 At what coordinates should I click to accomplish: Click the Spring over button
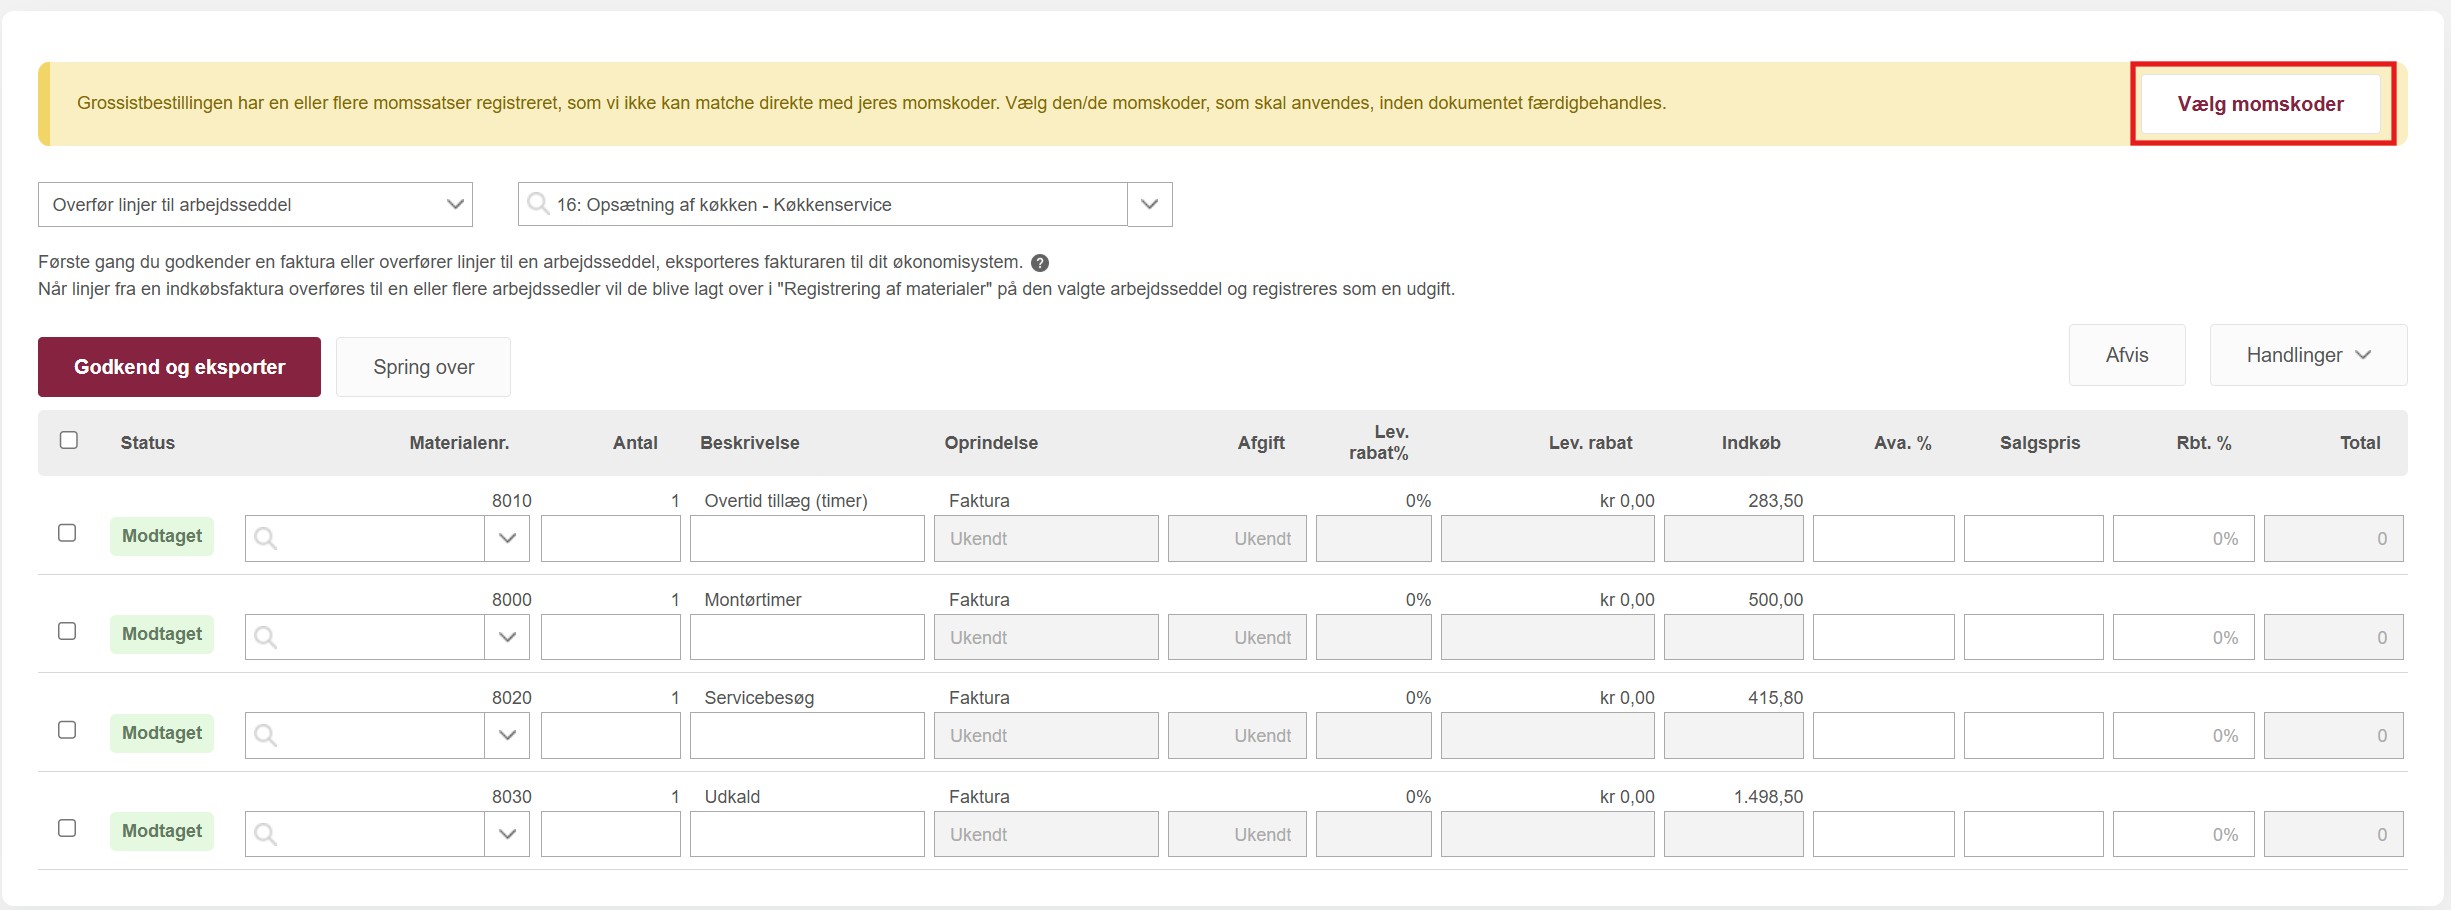coord(424,367)
